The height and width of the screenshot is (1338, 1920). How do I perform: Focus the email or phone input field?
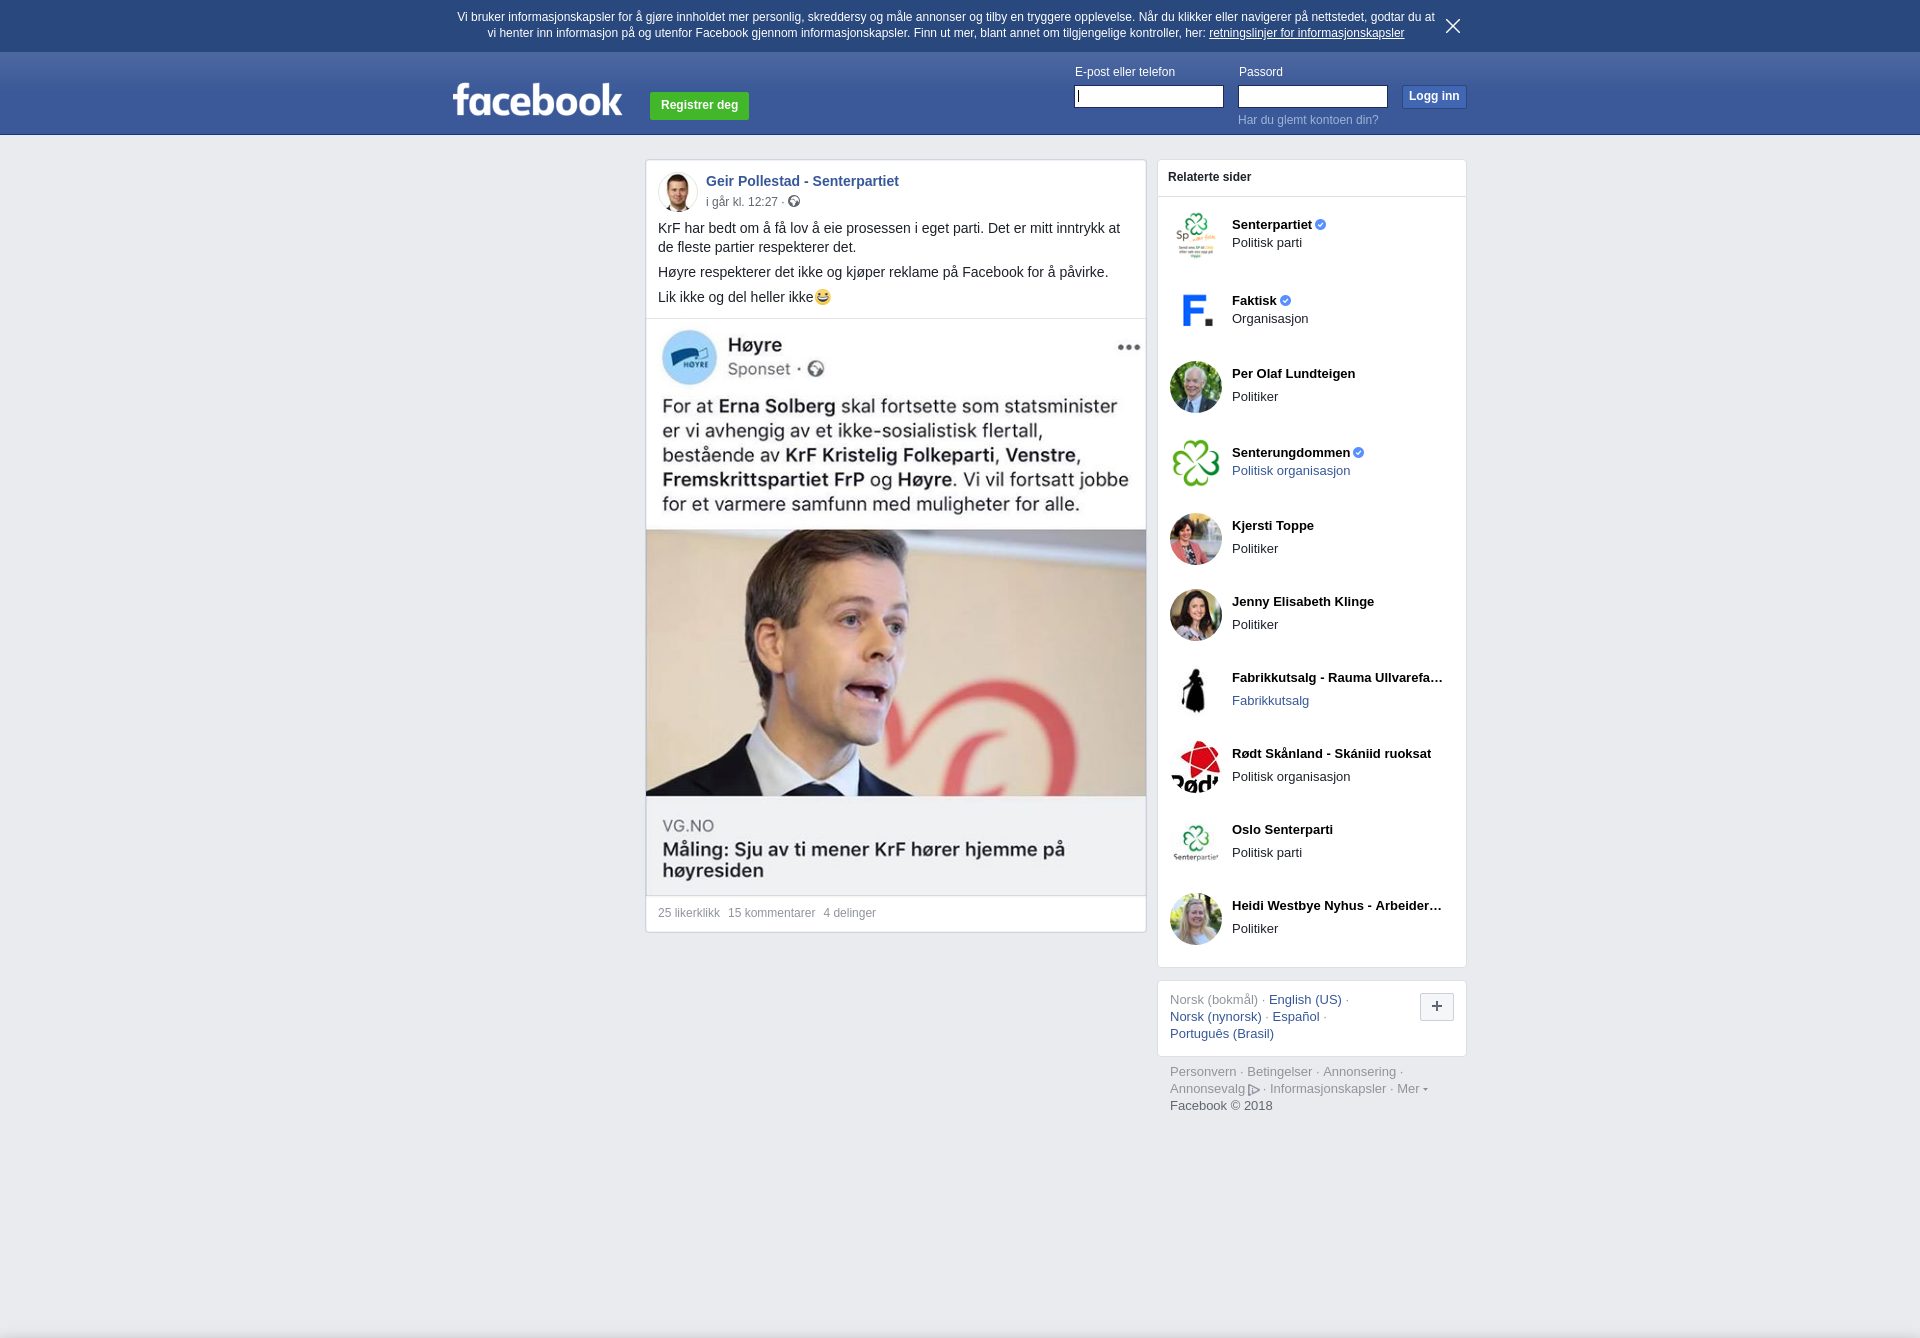coord(1149,96)
